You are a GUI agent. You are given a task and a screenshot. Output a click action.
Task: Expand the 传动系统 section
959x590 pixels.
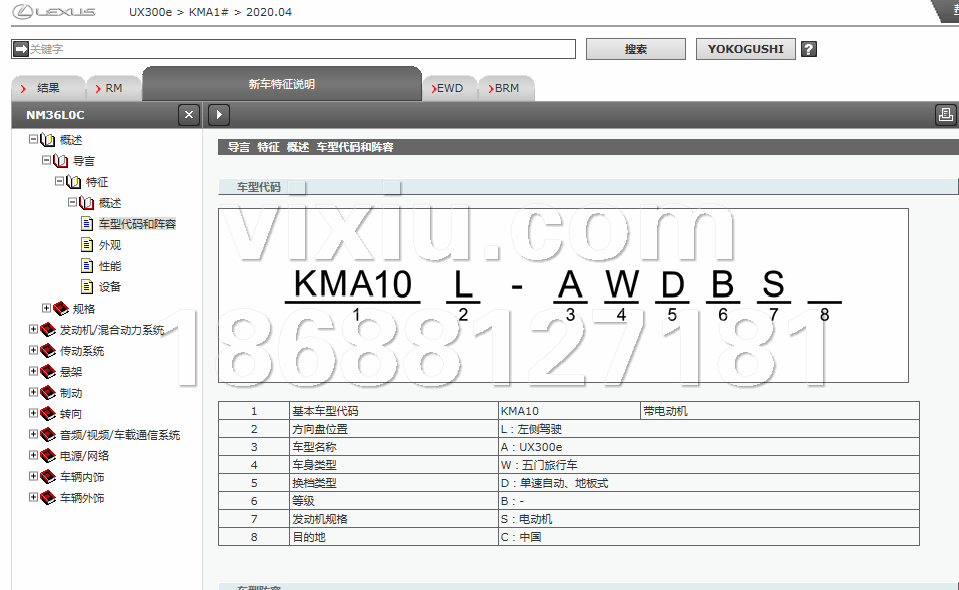pyautogui.click(x=33, y=350)
